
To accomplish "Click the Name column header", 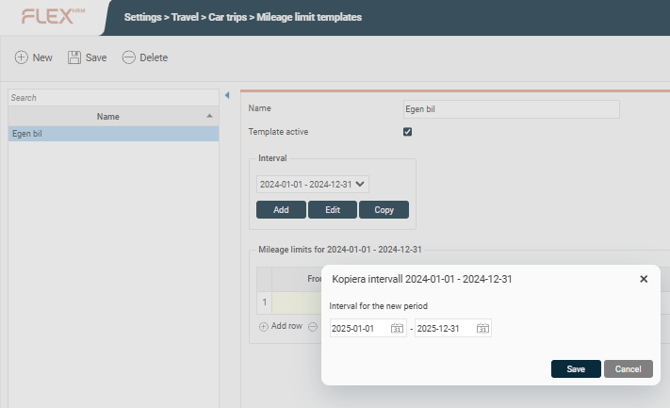I will [x=108, y=116].
